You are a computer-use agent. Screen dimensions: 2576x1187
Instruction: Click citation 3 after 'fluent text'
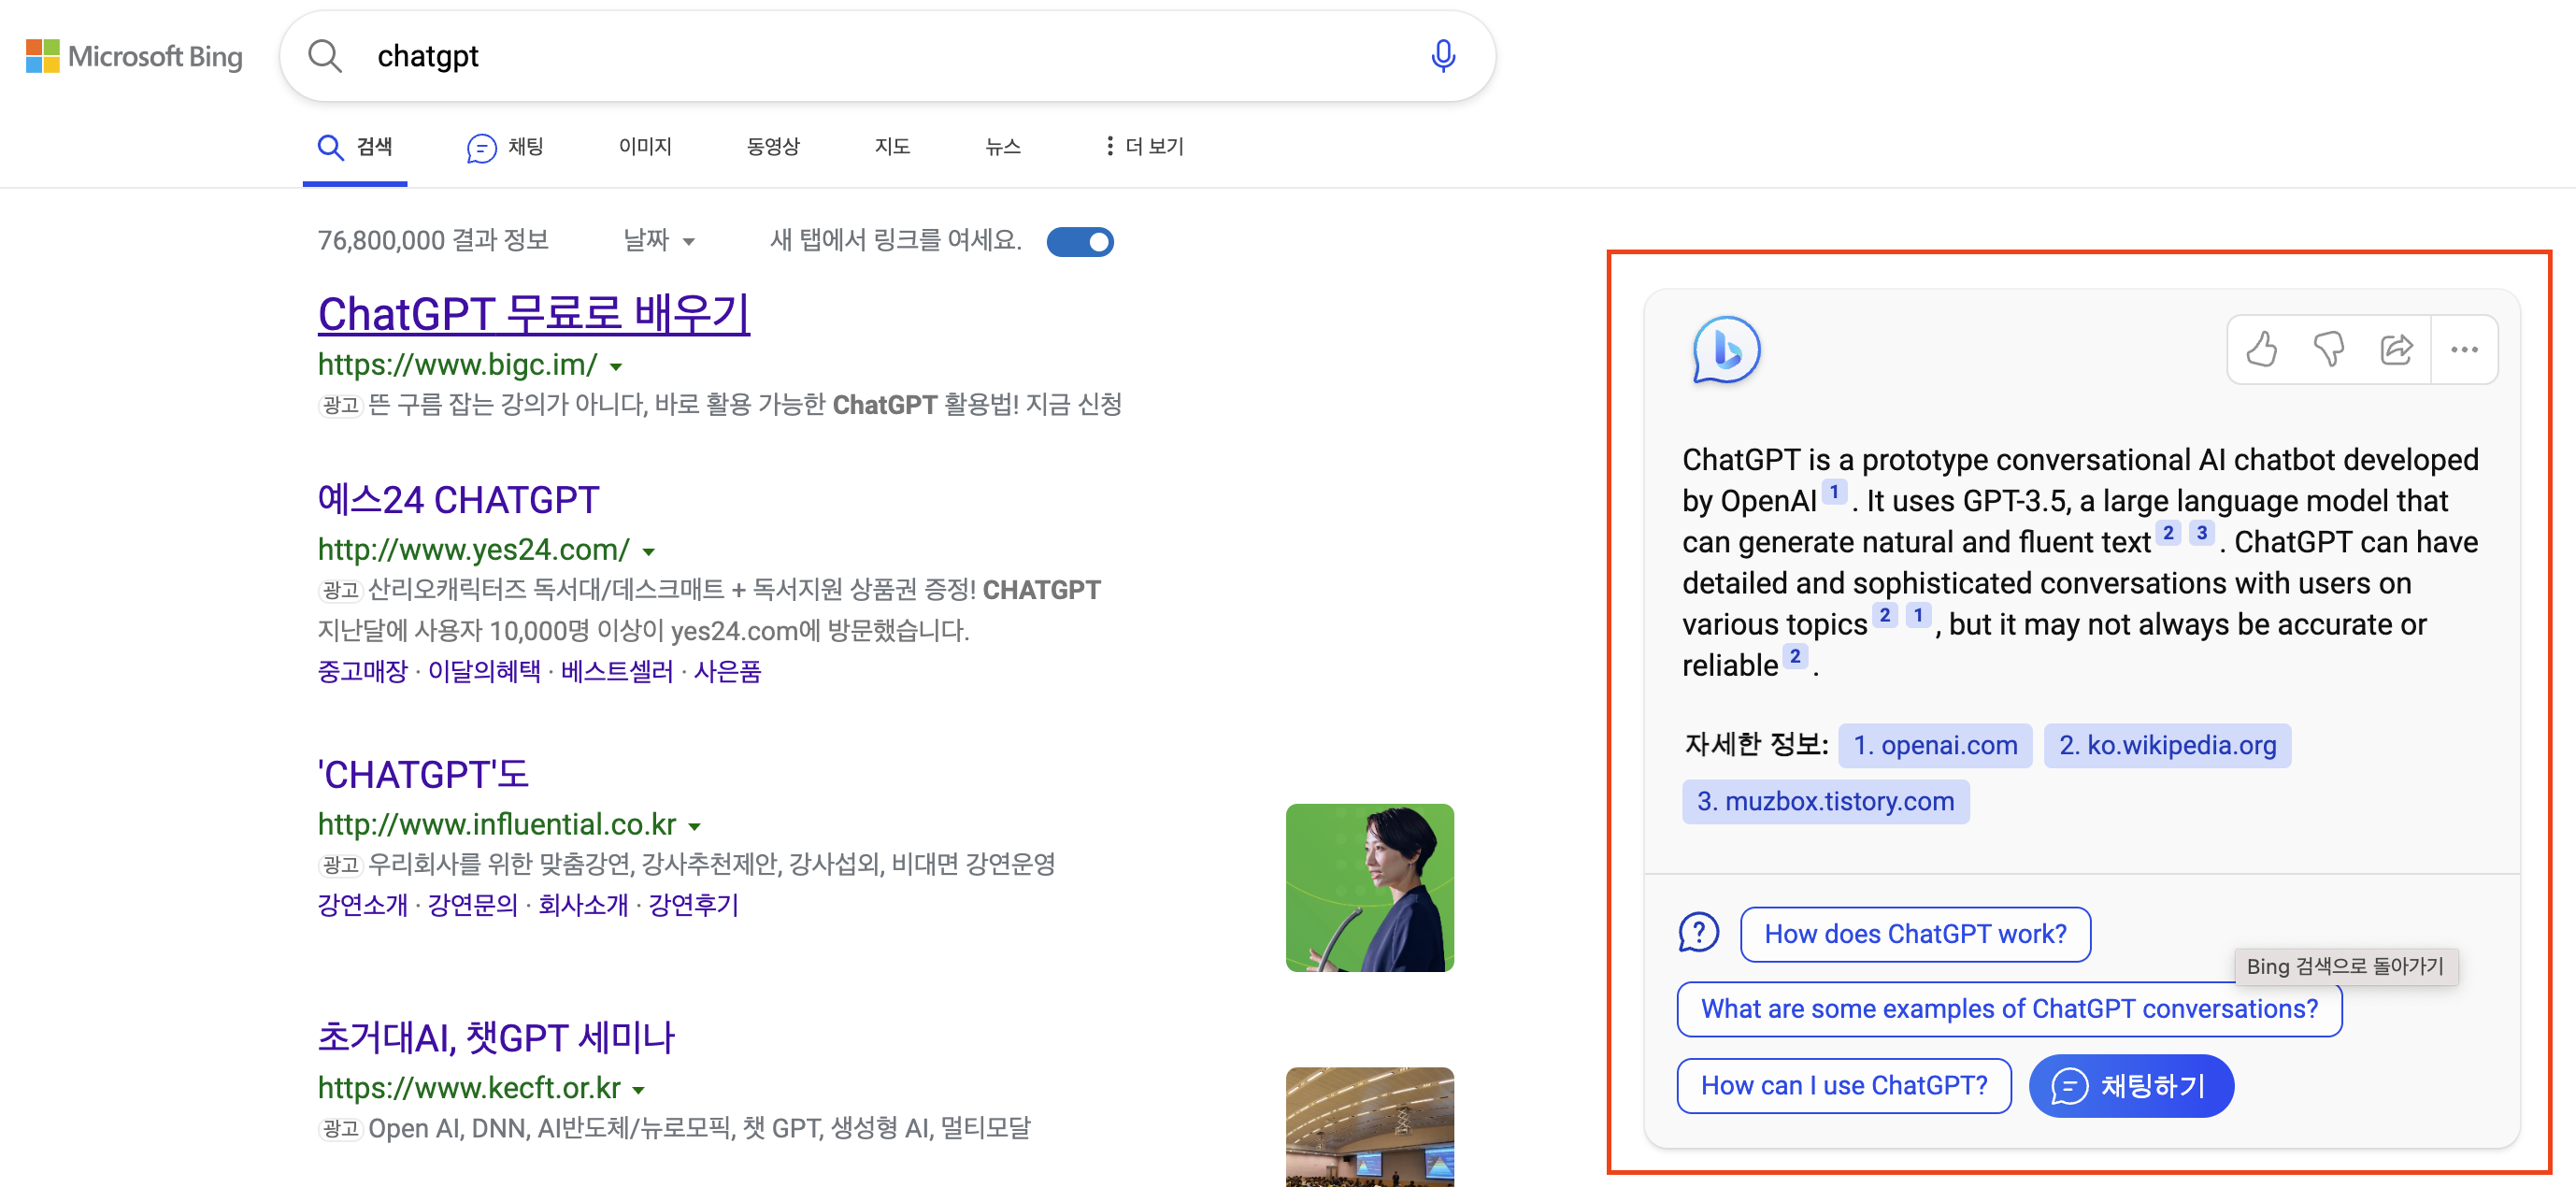pyautogui.click(x=2201, y=533)
